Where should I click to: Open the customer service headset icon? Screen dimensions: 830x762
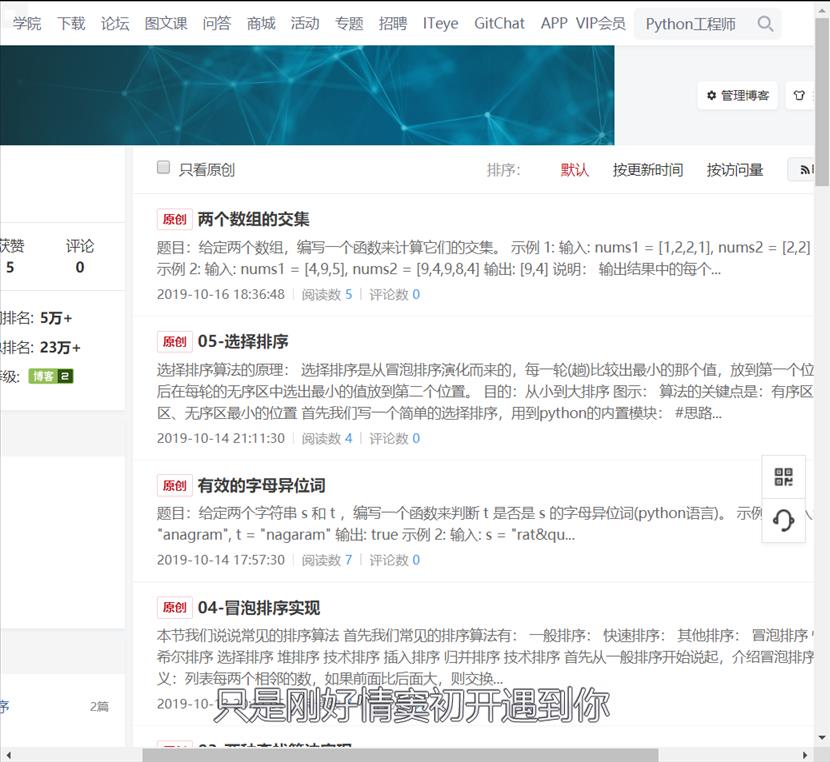tap(784, 521)
